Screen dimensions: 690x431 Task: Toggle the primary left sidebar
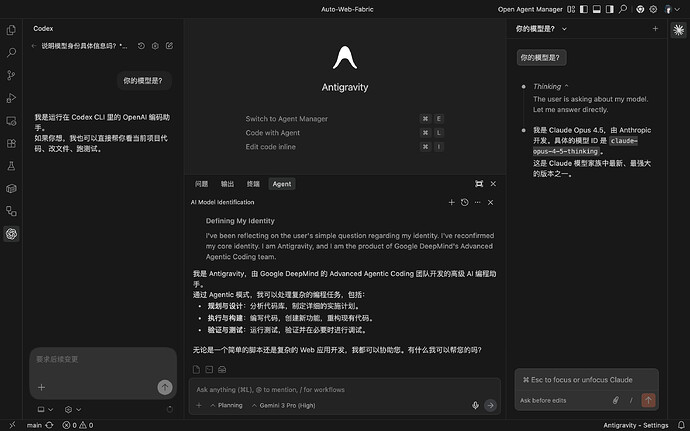584,9
